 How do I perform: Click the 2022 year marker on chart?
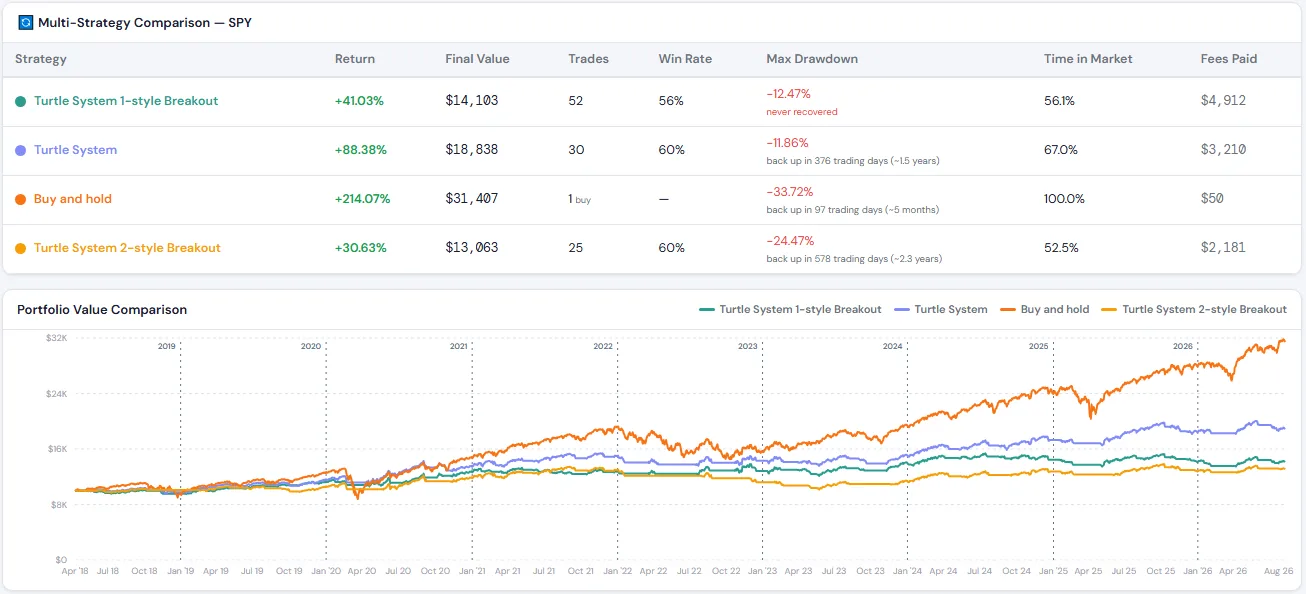pos(603,346)
